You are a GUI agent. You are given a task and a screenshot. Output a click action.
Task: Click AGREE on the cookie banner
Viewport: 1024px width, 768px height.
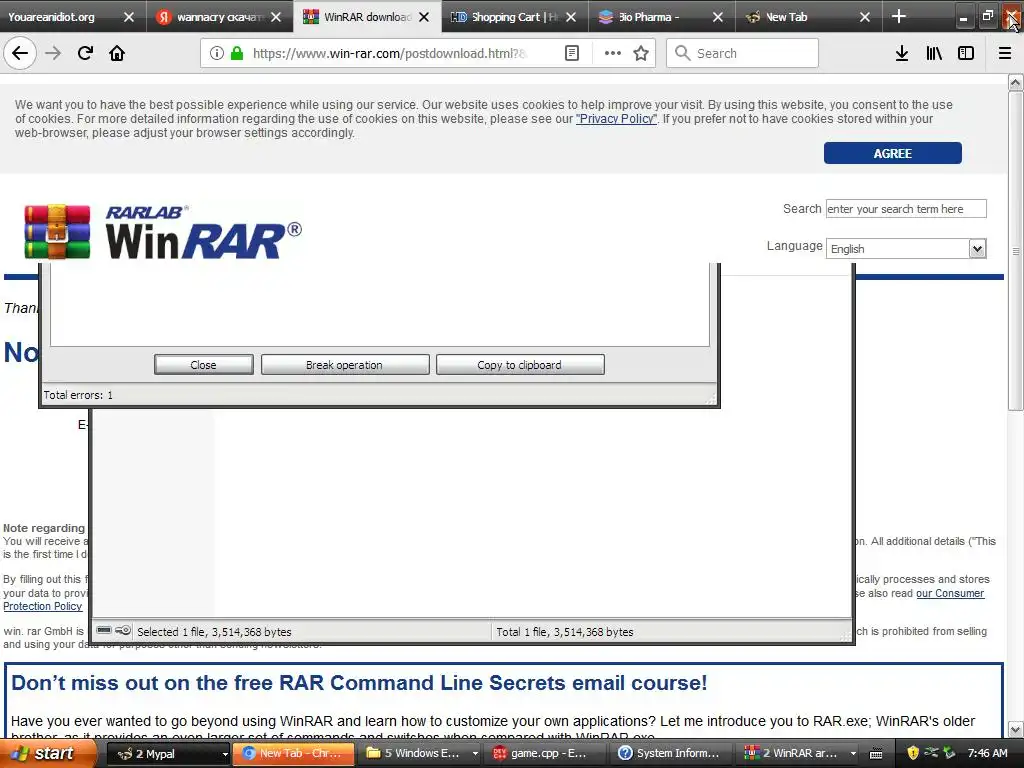(892, 153)
